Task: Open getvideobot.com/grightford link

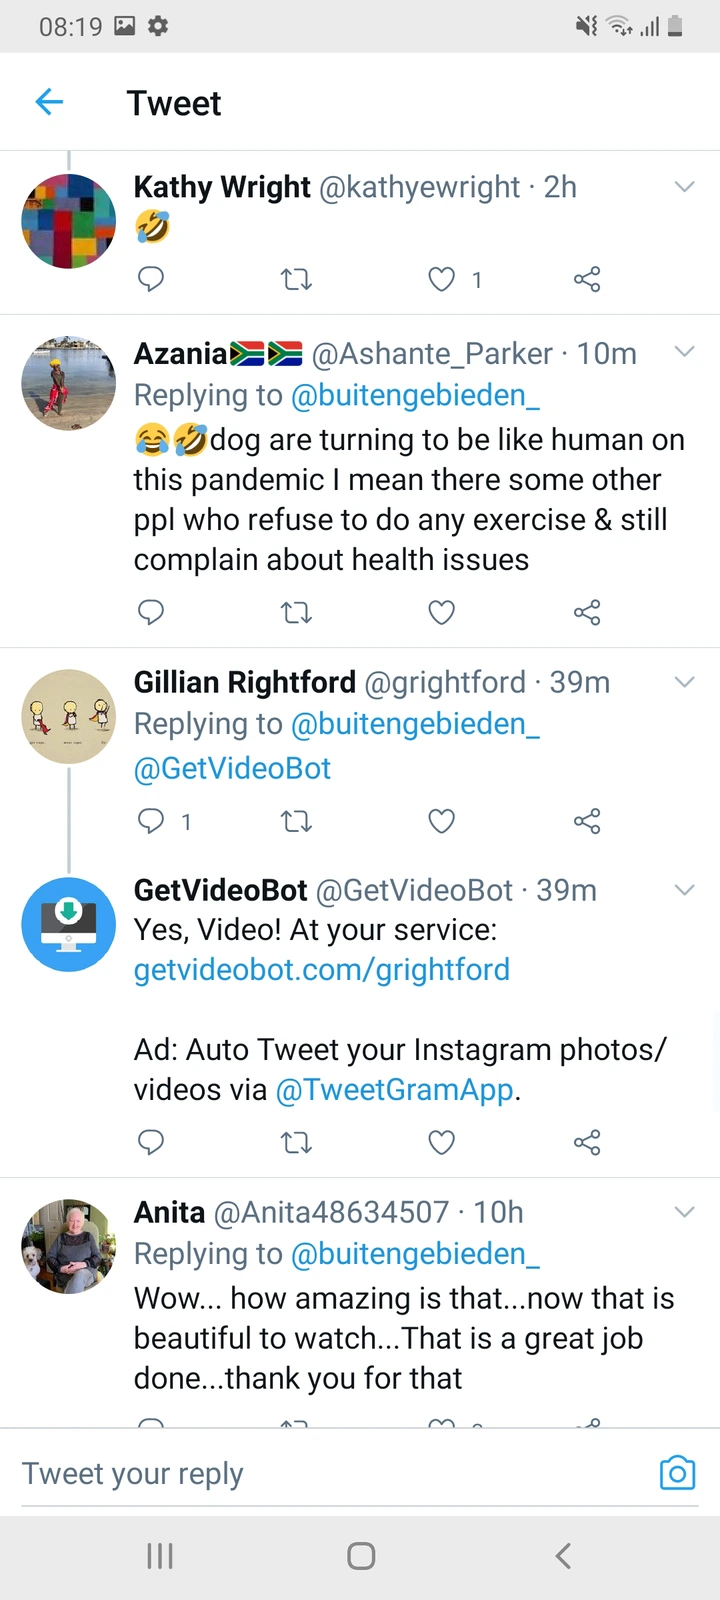Action: [322, 970]
